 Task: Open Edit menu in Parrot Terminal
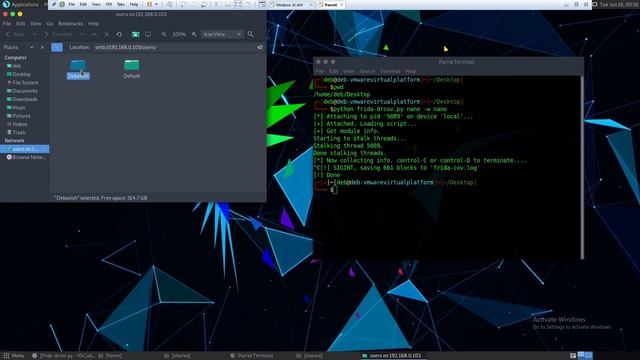[333, 71]
